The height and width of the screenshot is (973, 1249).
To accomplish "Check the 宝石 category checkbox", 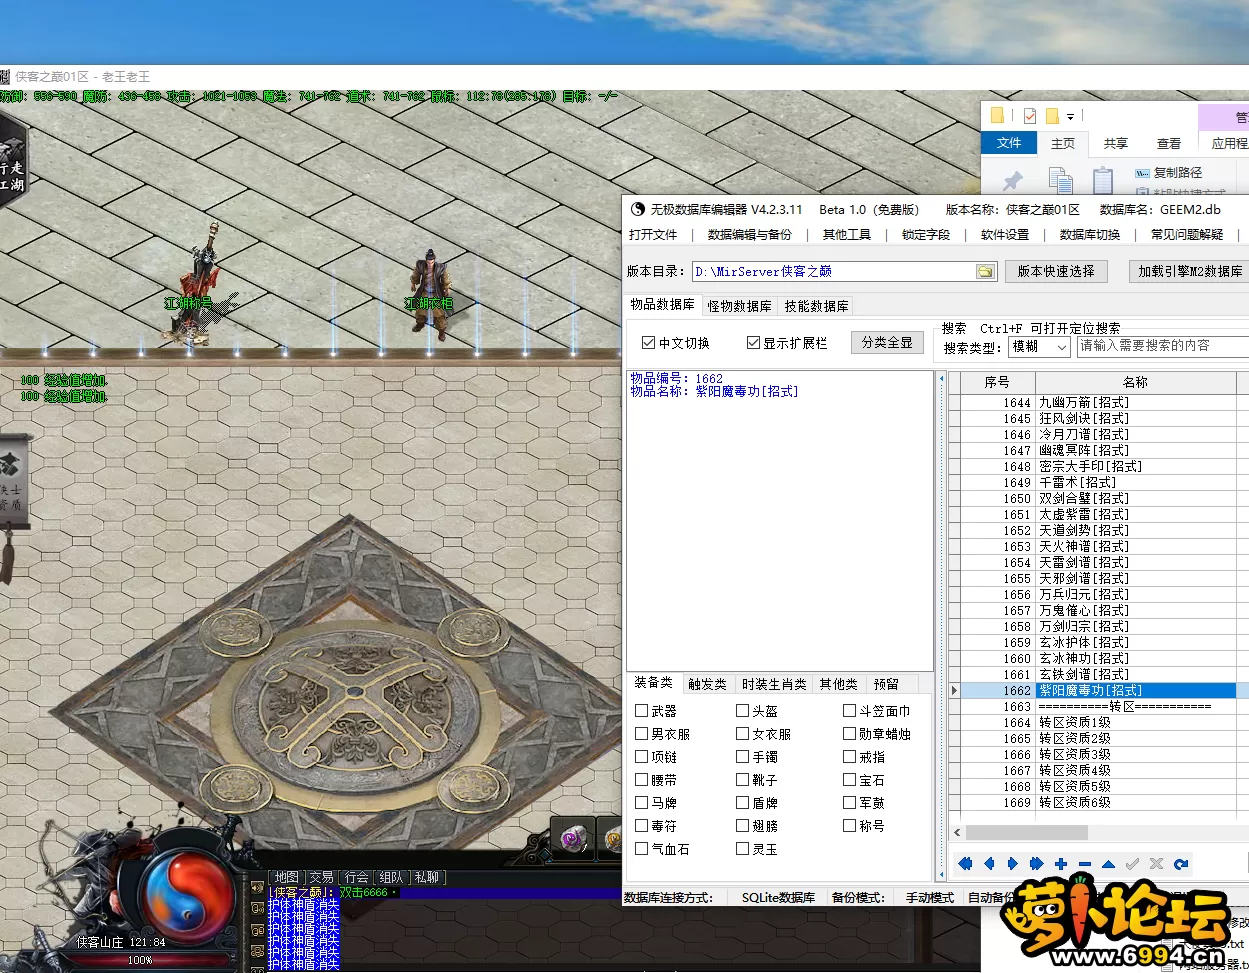I will [x=849, y=780].
